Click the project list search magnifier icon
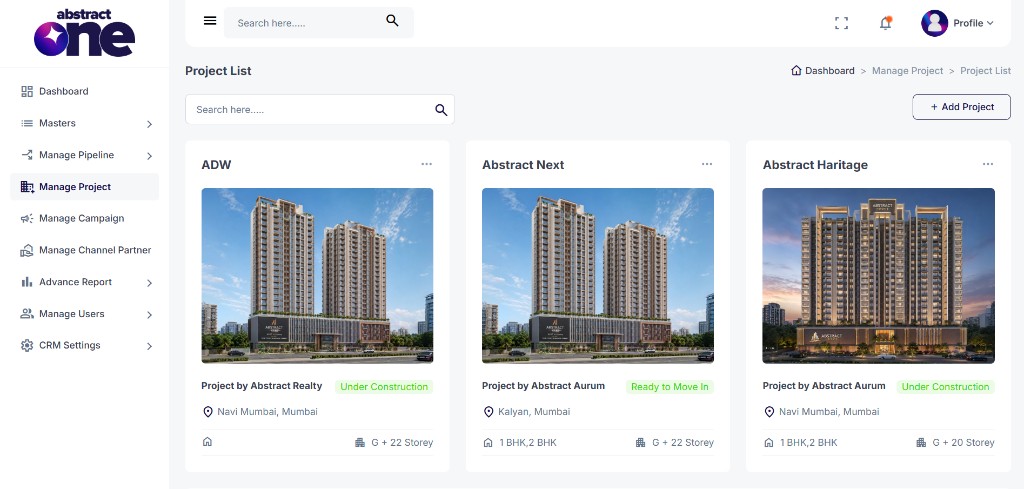 (x=441, y=110)
